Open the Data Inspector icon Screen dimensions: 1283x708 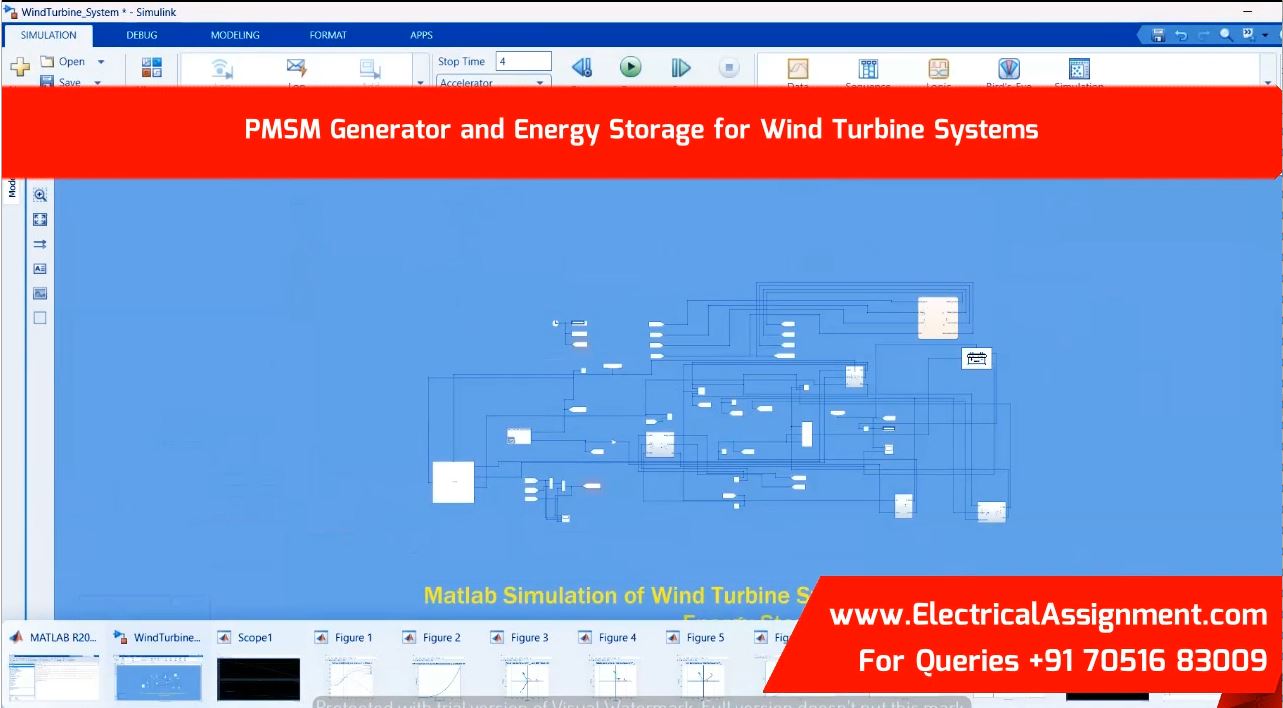pos(798,69)
